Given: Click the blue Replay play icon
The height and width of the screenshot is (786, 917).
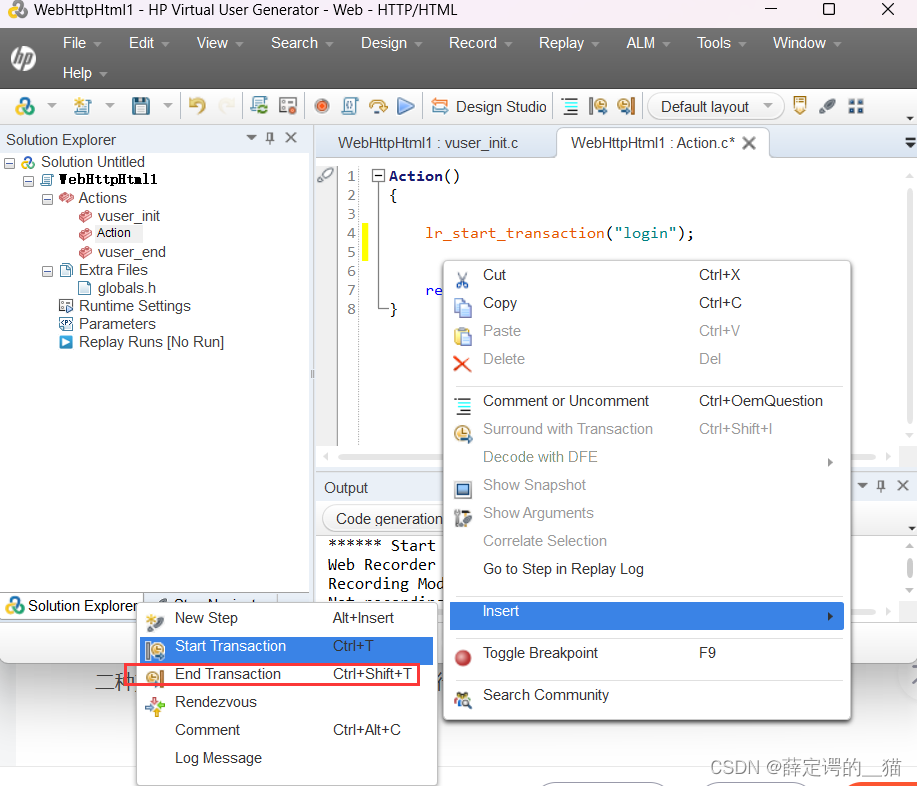Looking at the screenshot, I should click(x=406, y=106).
